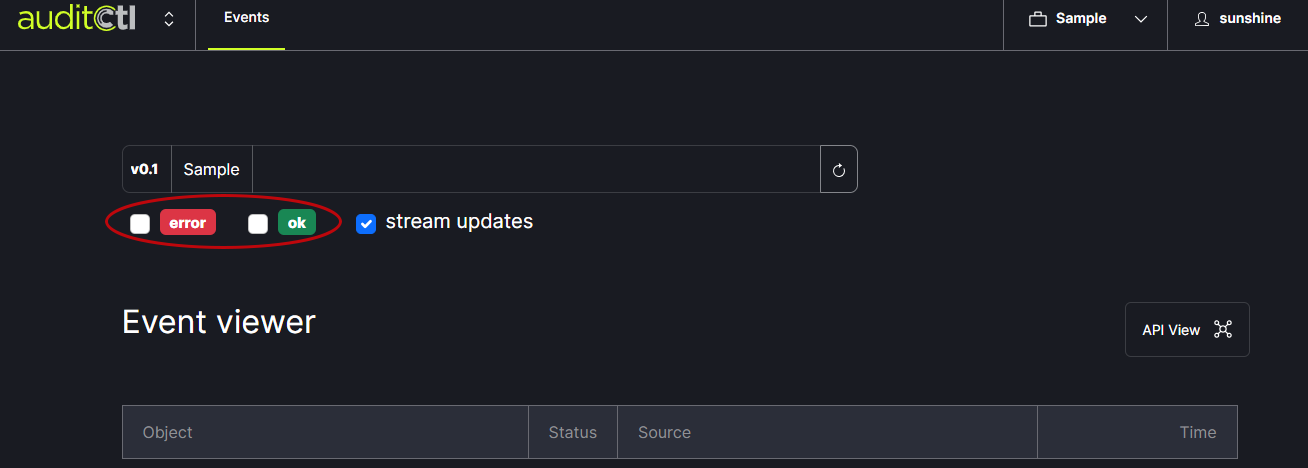
Task: Click the API View graph icon
Action: click(1223, 330)
